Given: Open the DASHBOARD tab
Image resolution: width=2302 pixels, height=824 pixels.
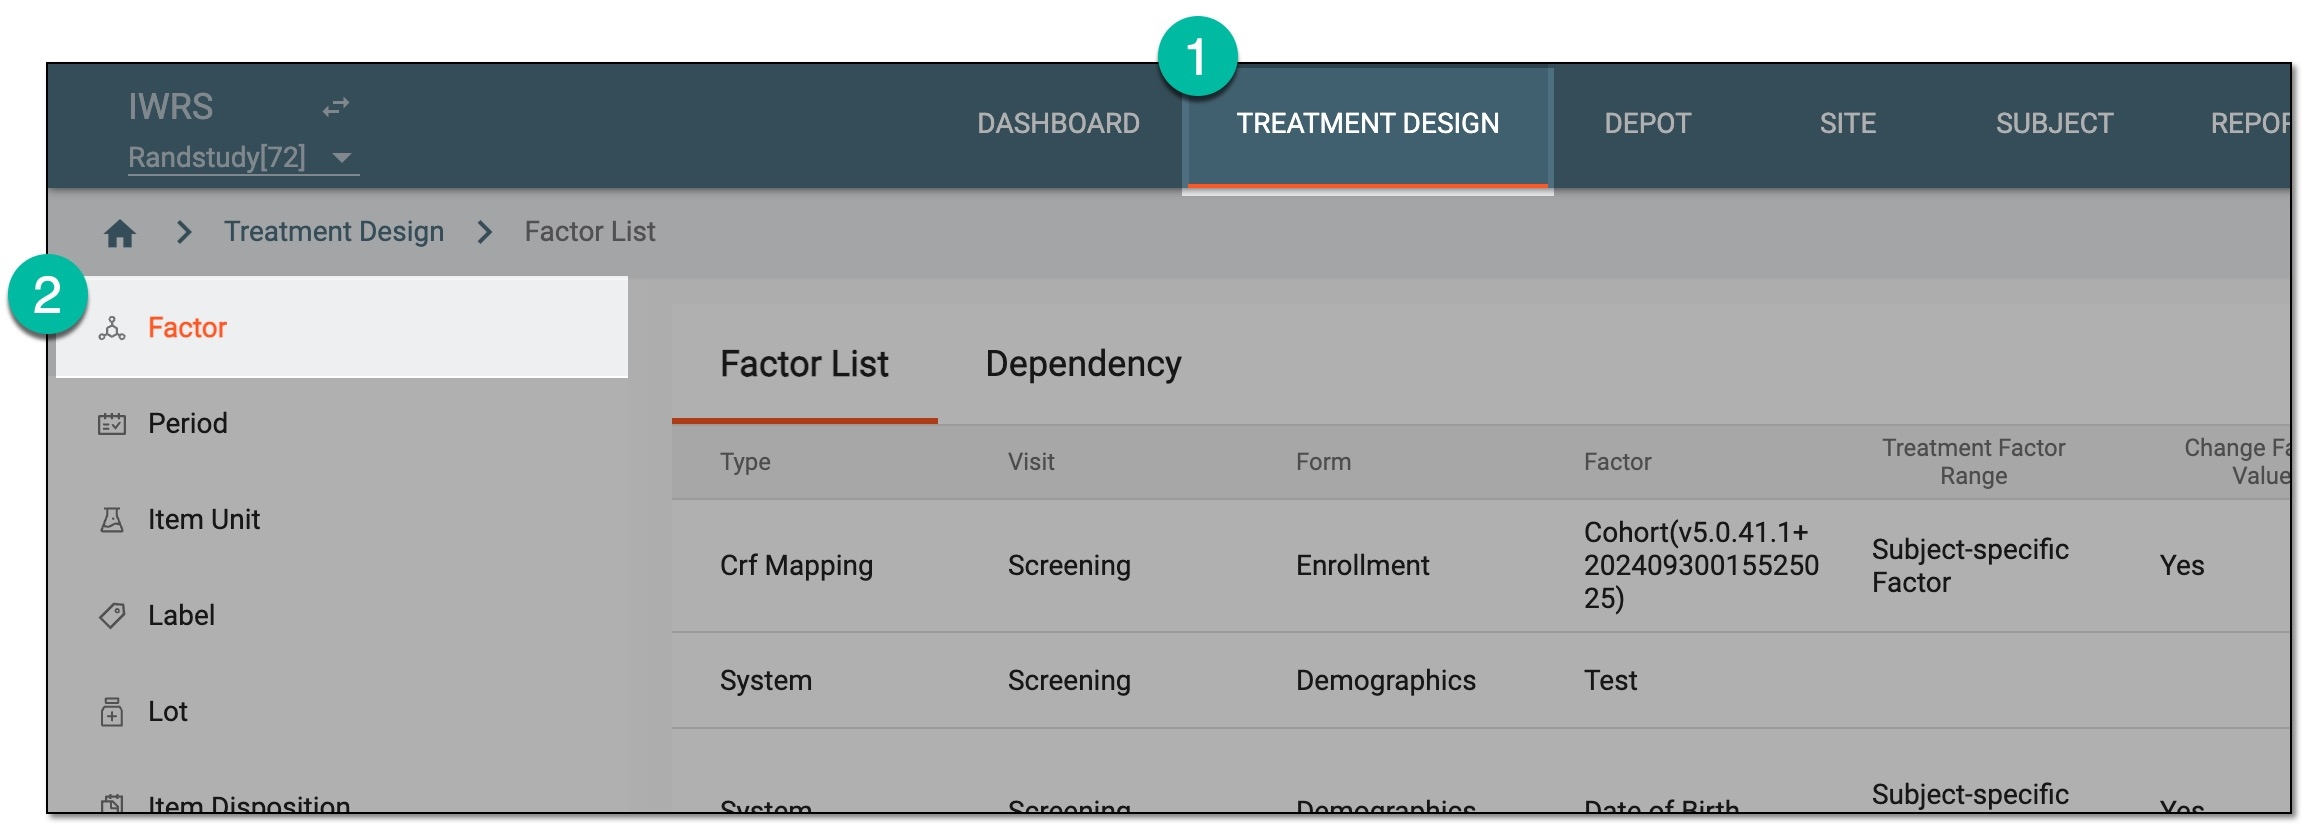Looking at the screenshot, I should click(1058, 123).
